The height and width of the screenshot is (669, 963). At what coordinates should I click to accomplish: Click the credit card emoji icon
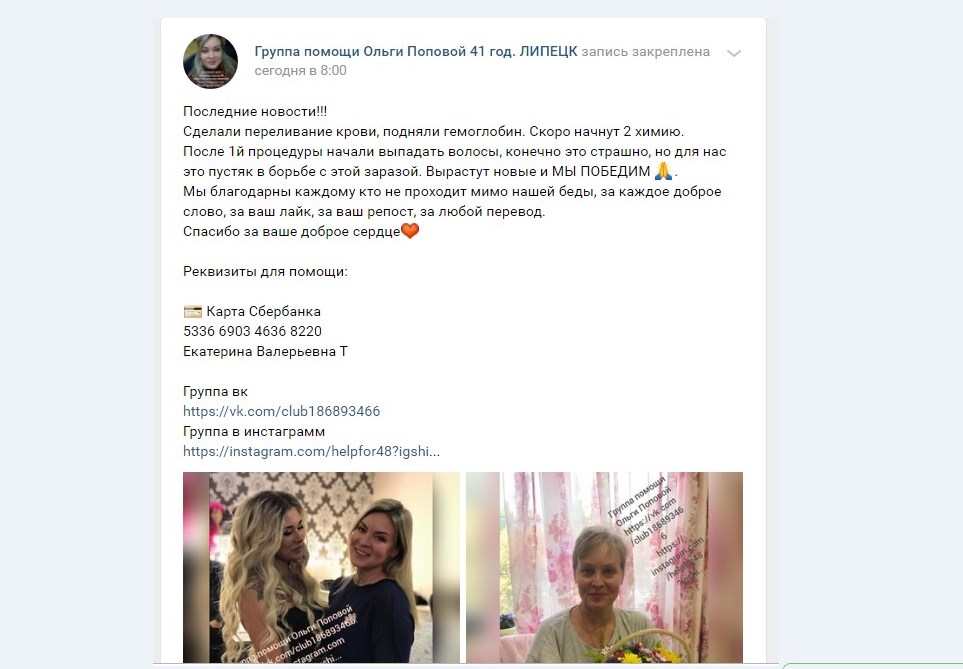click(192, 312)
